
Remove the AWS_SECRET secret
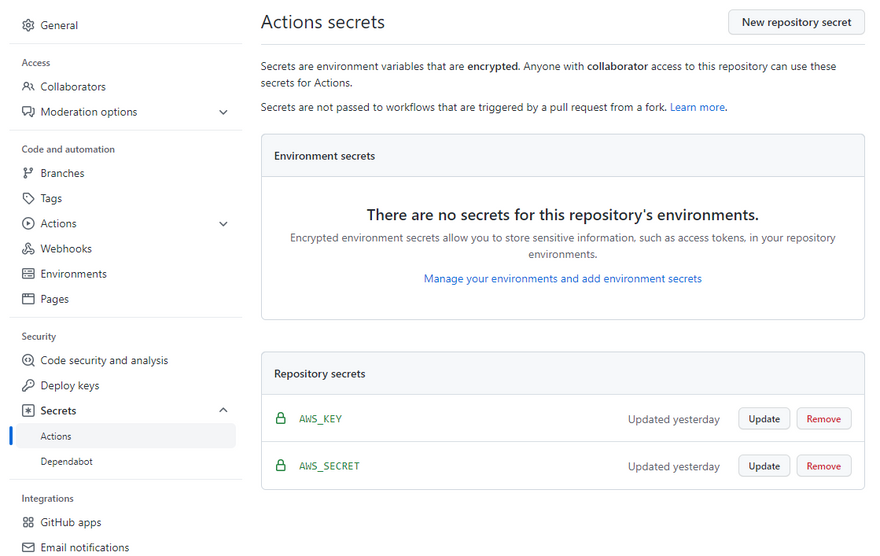coord(824,466)
